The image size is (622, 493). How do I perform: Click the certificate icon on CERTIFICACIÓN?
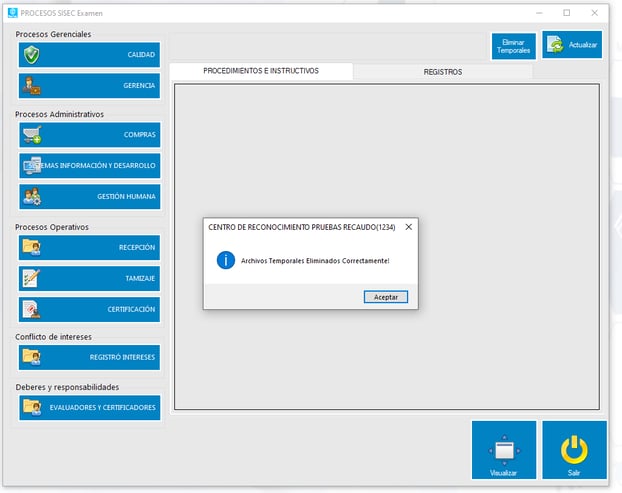[x=31, y=309]
